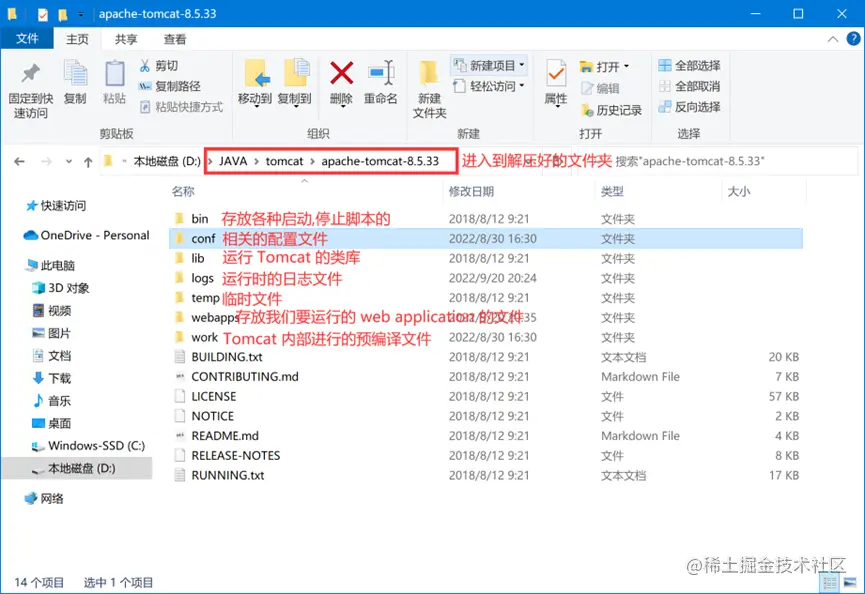Create a New folder from ribbon
Image resolution: width=865 pixels, height=594 pixels.
[429, 89]
